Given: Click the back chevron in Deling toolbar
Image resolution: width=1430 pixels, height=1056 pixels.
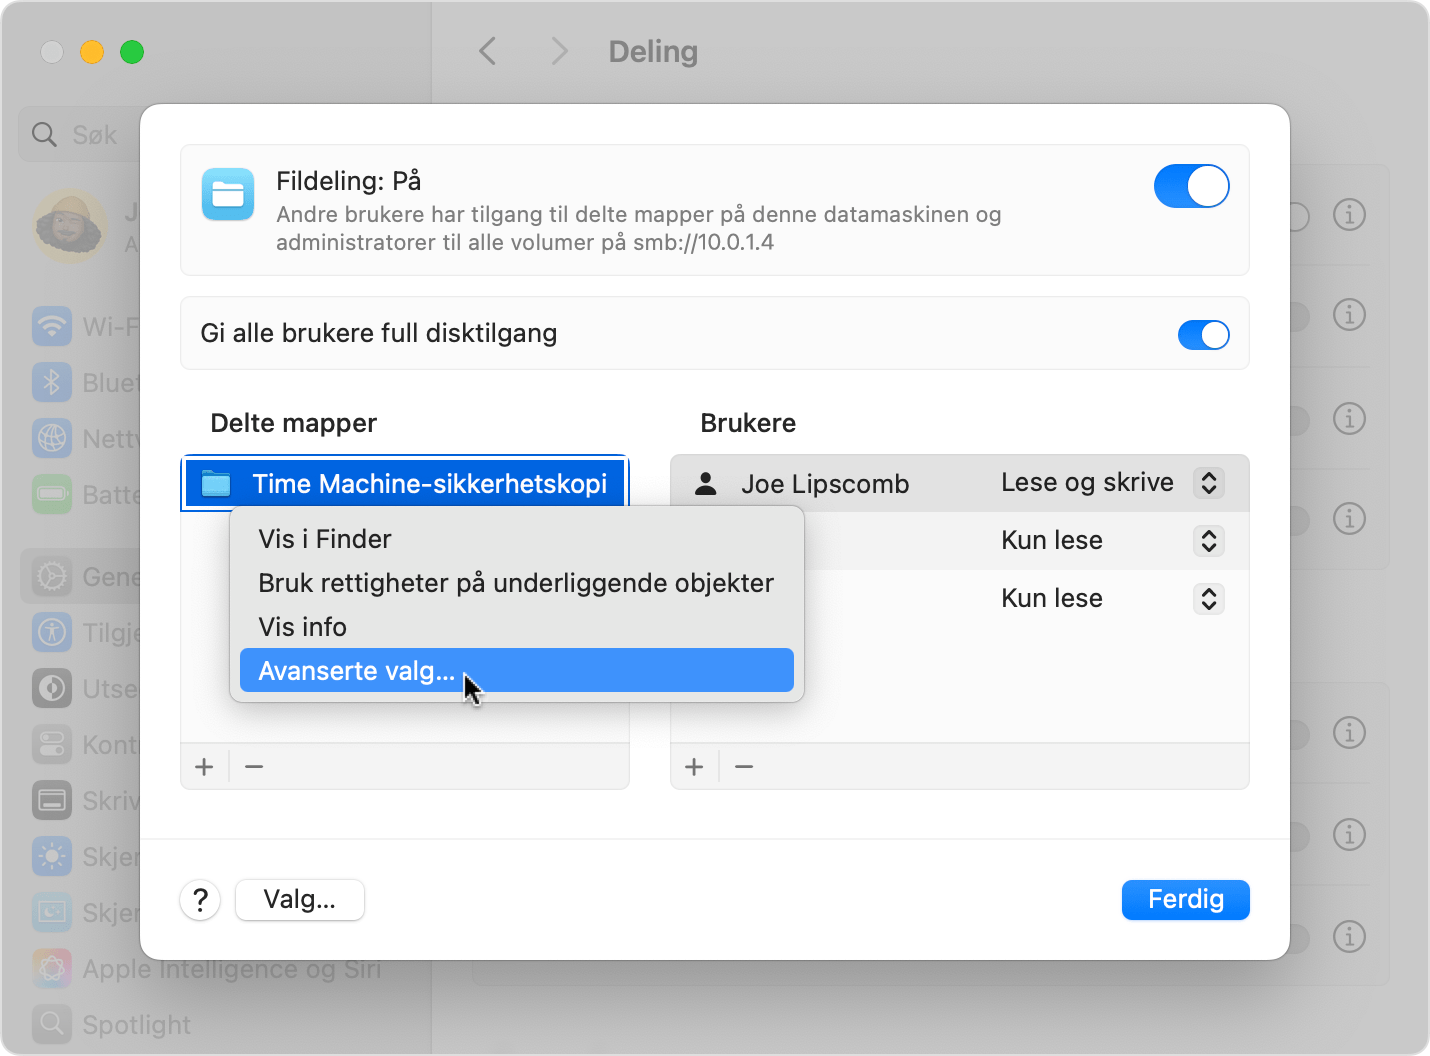Looking at the screenshot, I should pos(488,51).
